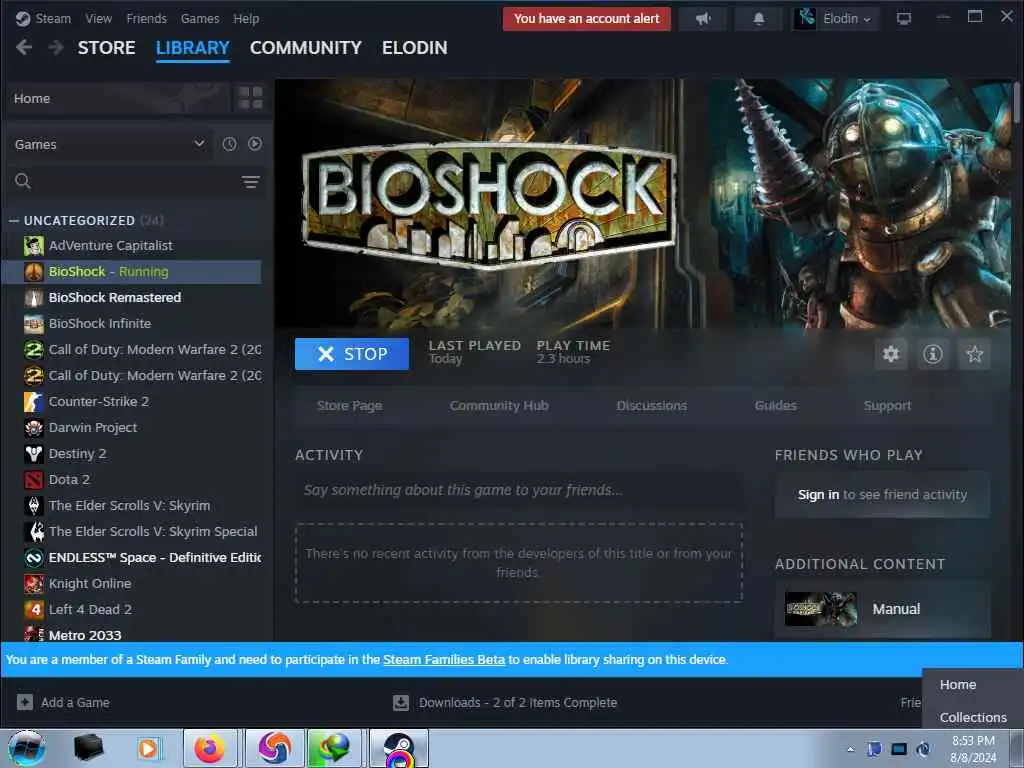Open the Help menu
Screen dimensions: 1024x768
click(x=246, y=19)
